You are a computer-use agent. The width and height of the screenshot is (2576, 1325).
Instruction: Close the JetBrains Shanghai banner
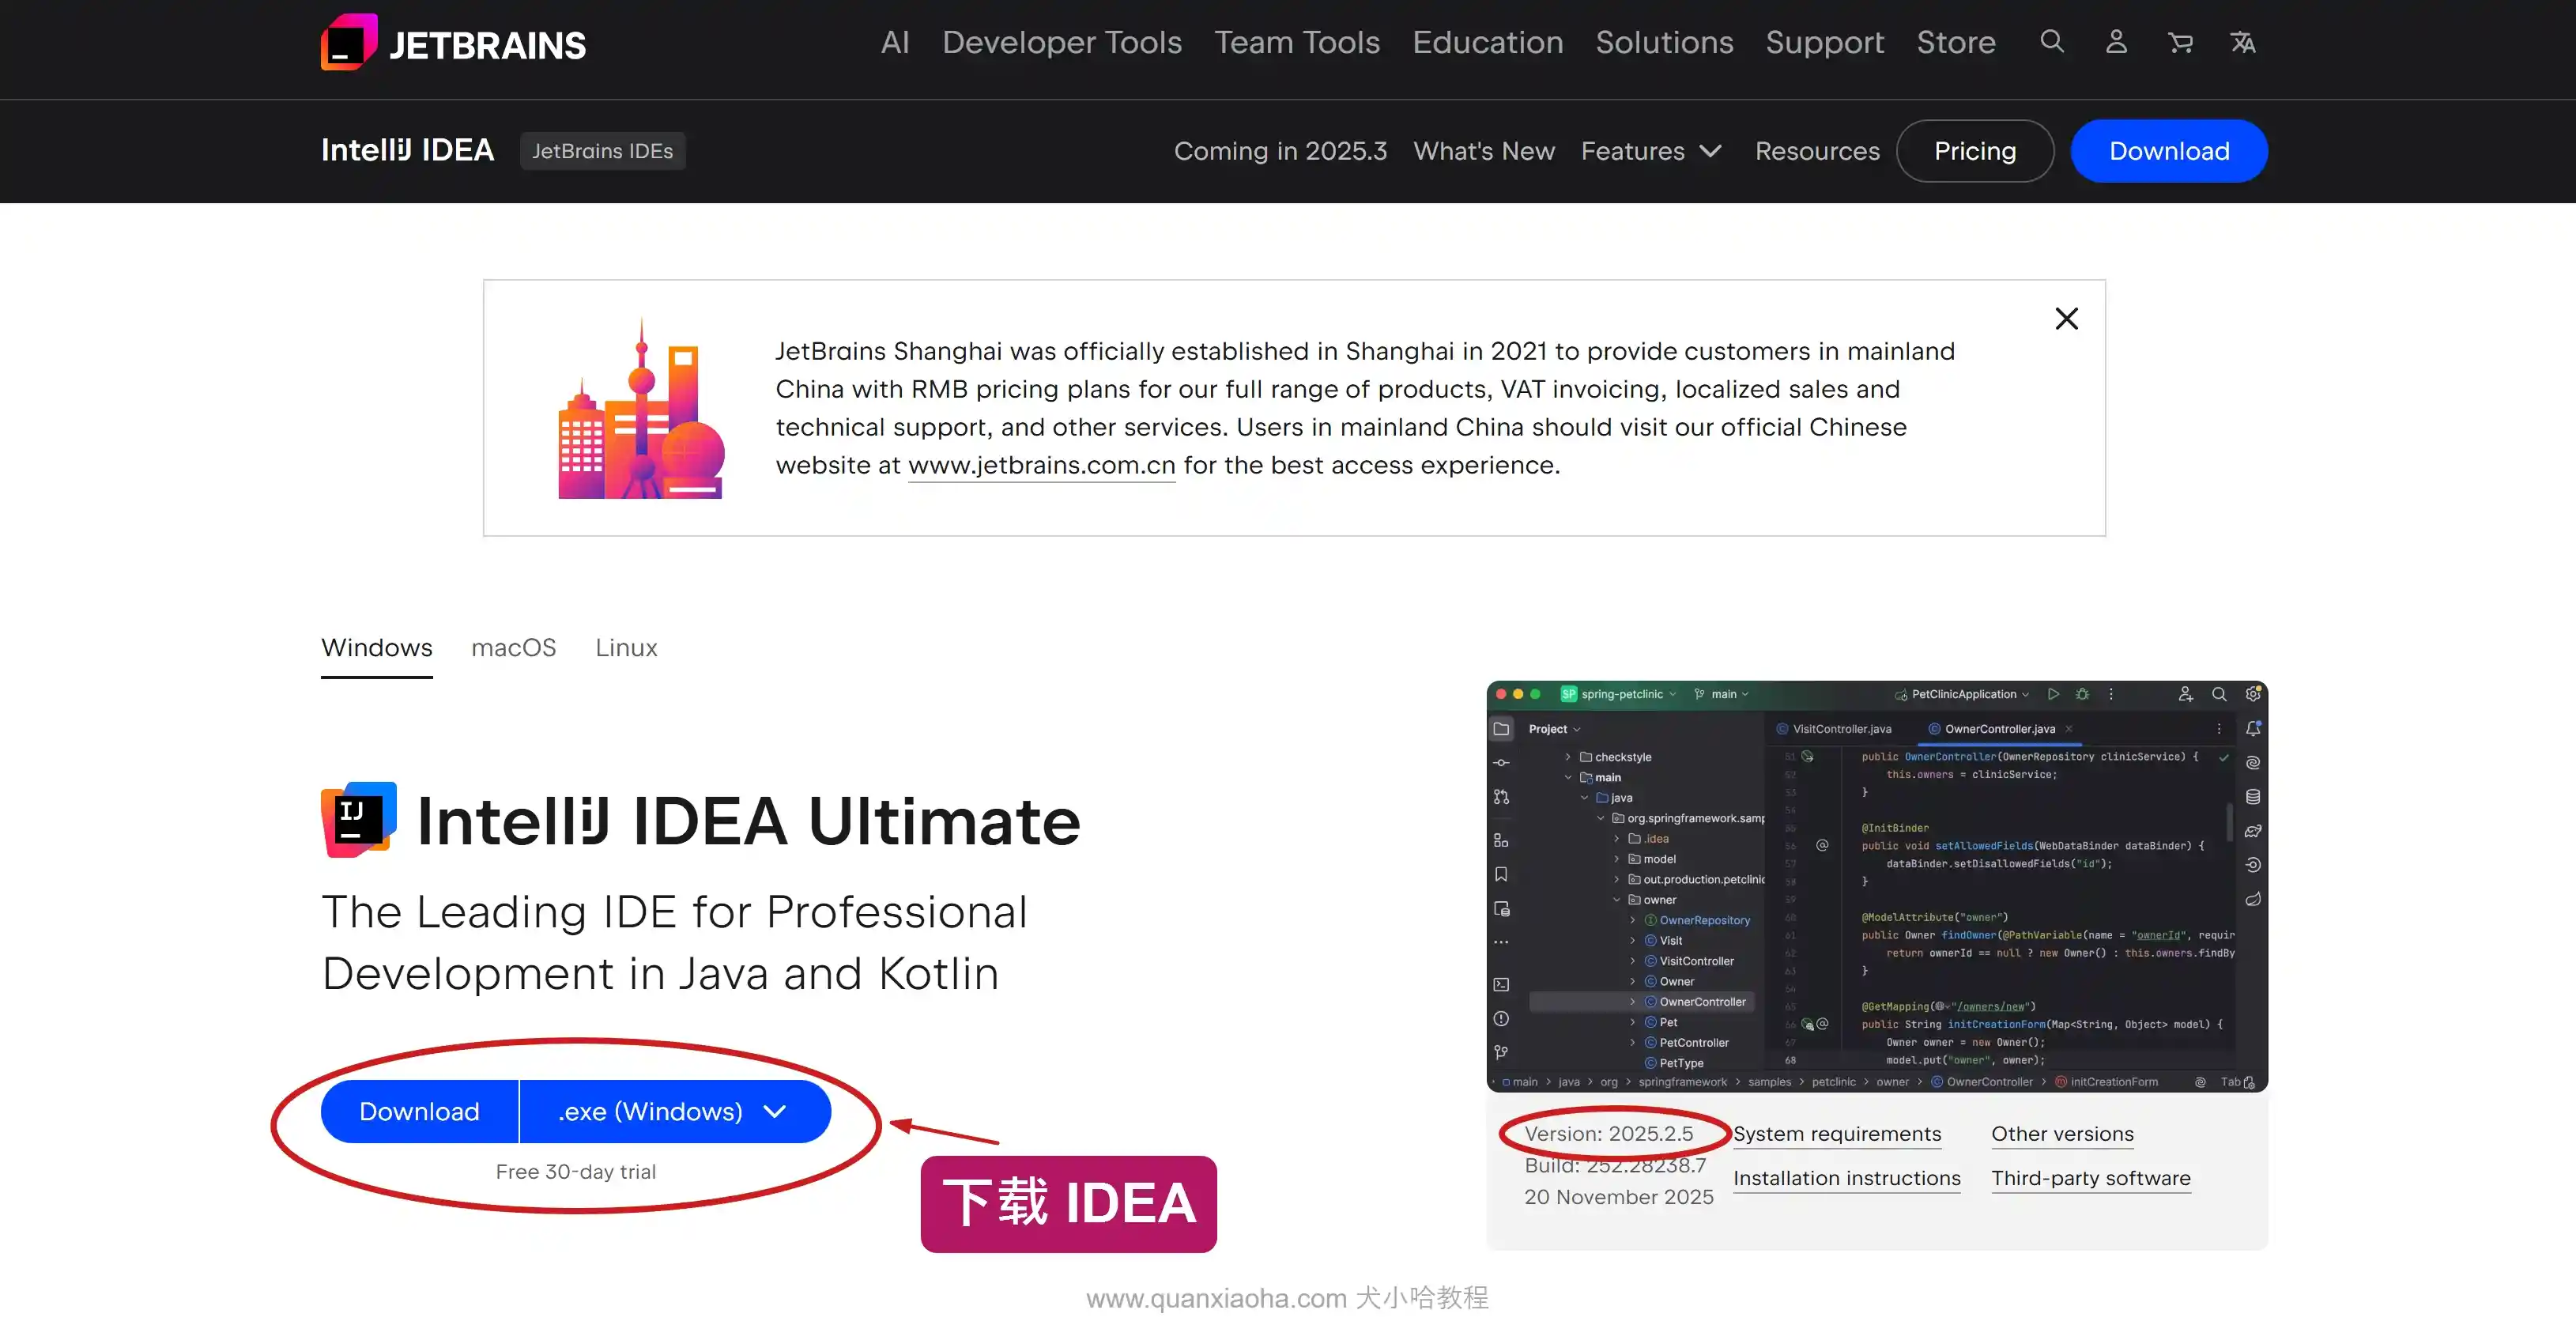coord(2066,319)
